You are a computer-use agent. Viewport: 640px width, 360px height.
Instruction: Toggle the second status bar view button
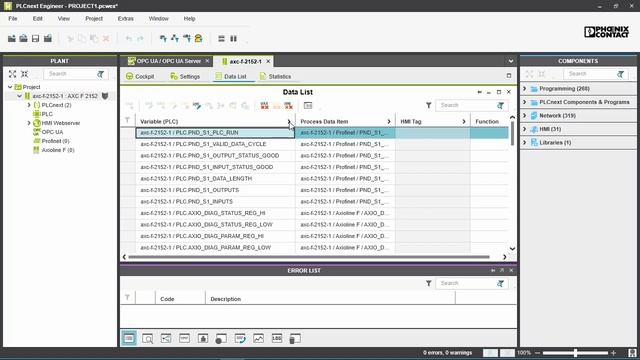coord(507,353)
